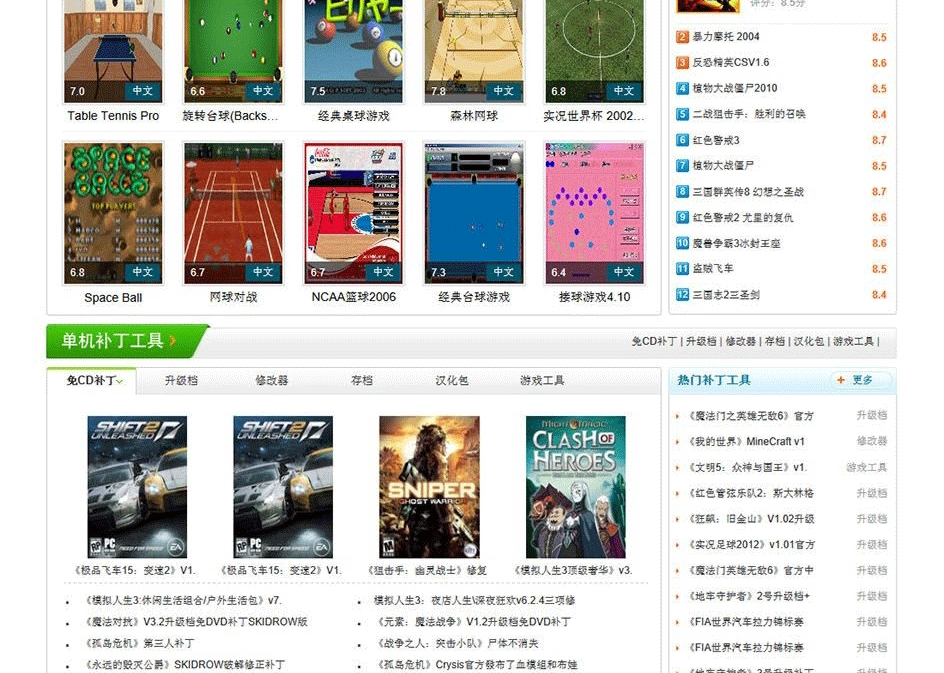The height and width of the screenshot is (673, 944).
Task: Open 模拟人生3：夜店人生 patch link
Action: click(x=474, y=600)
